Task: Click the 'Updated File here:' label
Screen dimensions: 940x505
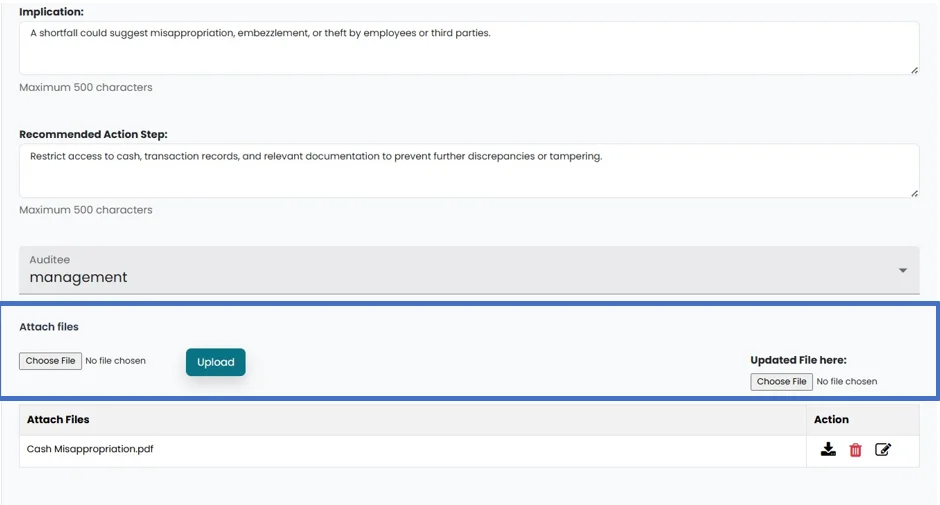Action: tap(798, 360)
